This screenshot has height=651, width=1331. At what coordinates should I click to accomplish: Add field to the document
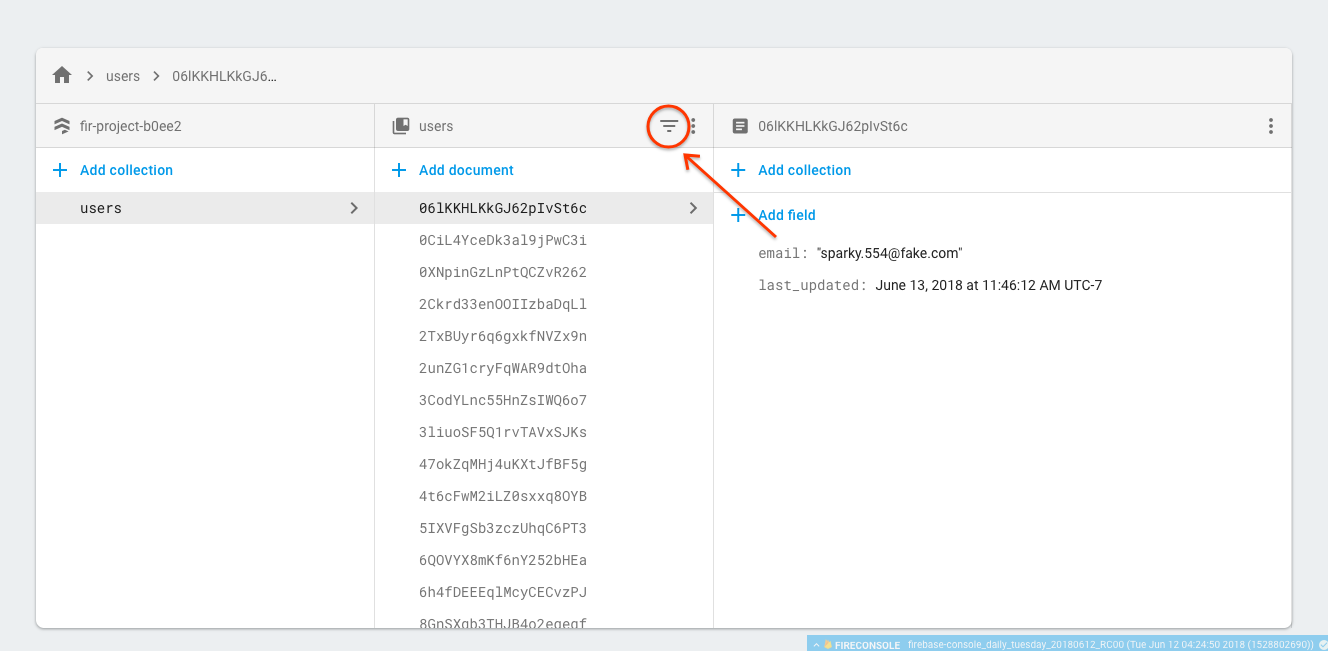tap(774, 215)
